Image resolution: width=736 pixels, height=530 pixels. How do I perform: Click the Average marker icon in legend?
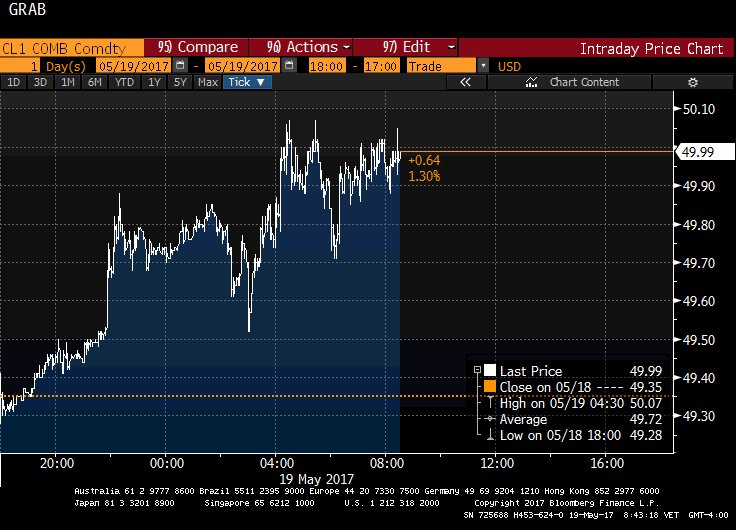[x=489, y=419]
